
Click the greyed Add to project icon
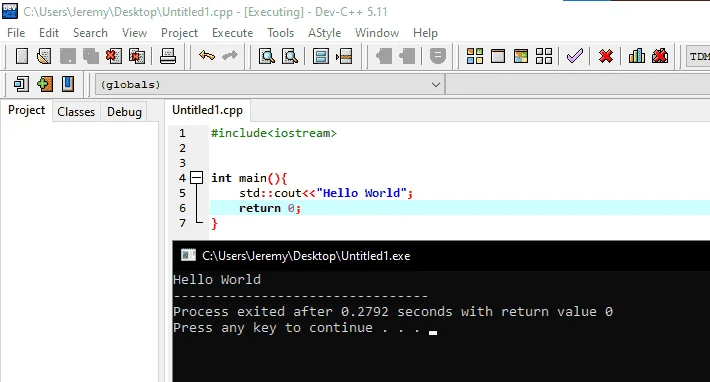click(x=384, y=56)
